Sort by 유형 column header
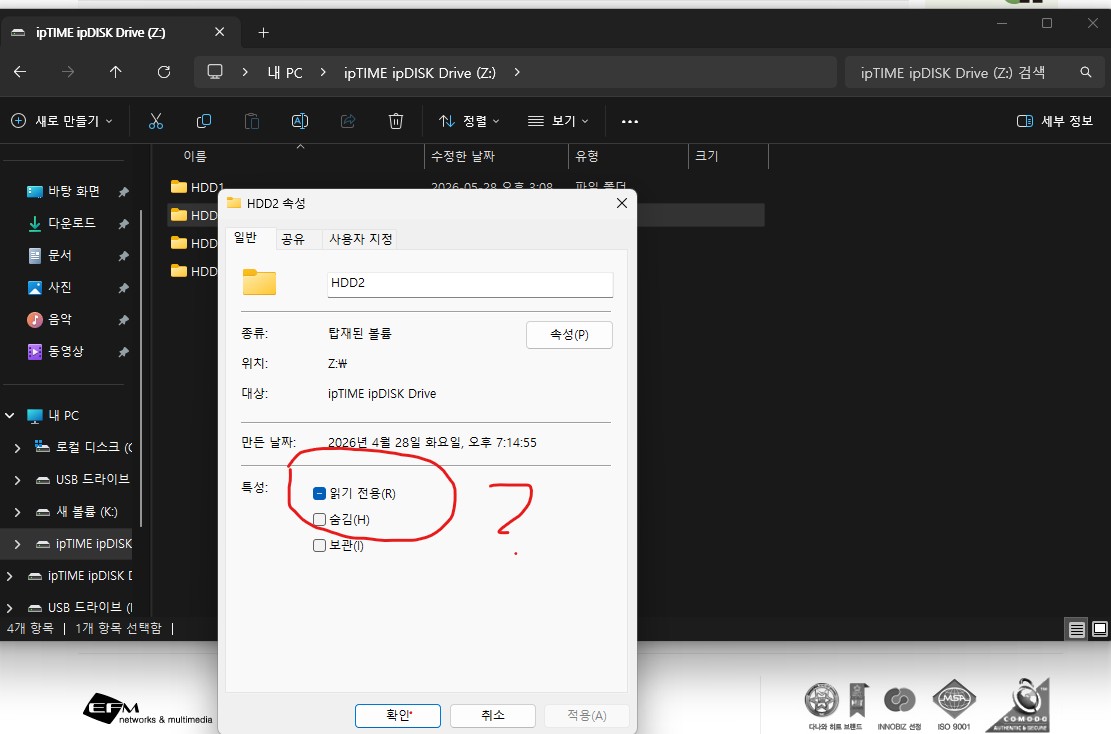The height and width of the screenshot is (734, 1111). [x=628, y=156]
